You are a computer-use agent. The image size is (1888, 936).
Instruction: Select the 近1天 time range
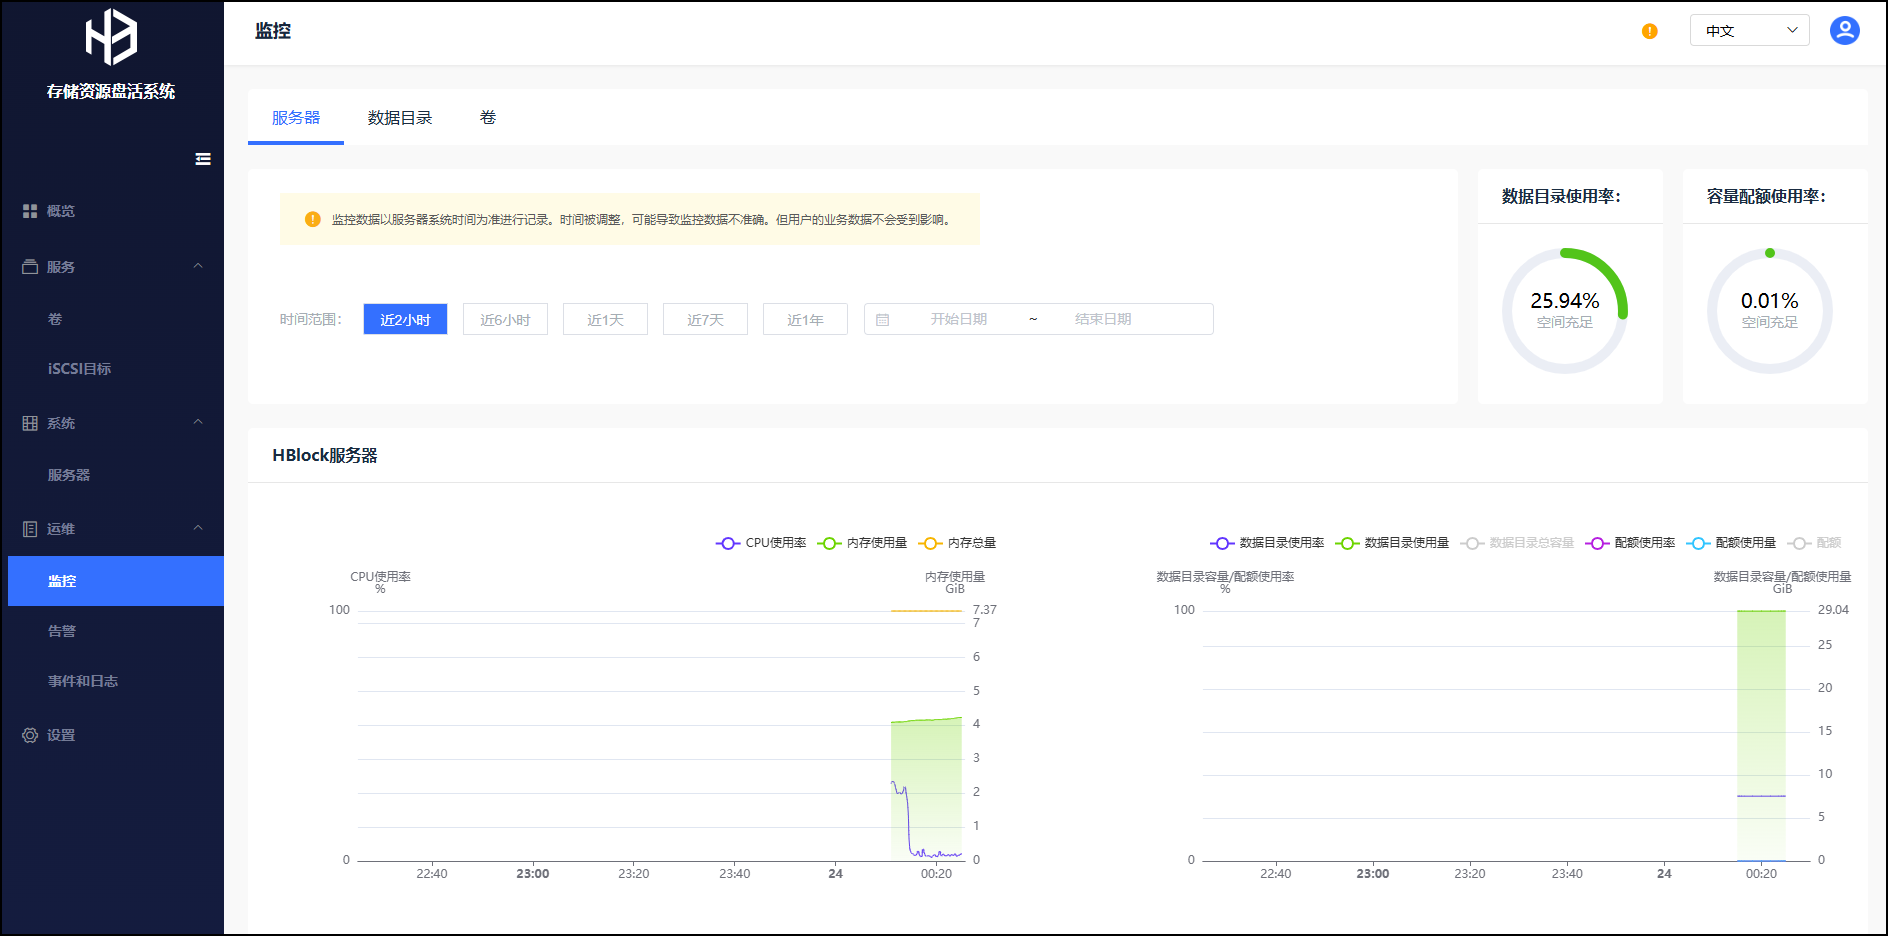point(605,319)
